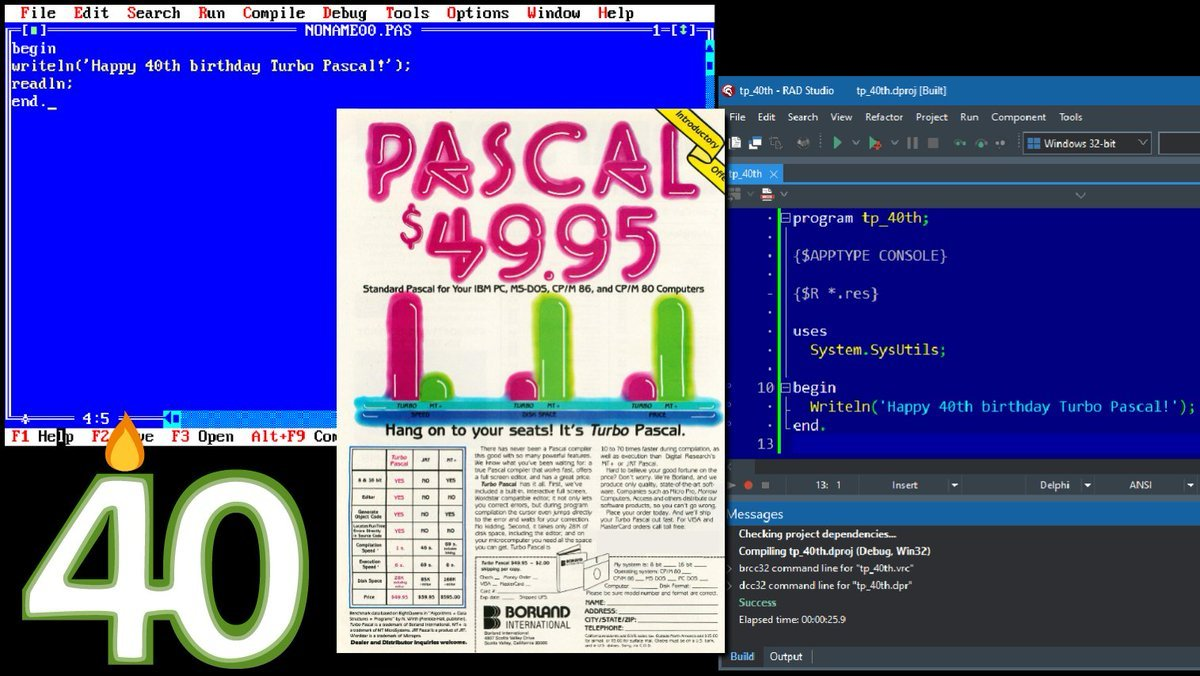Open the ANSI encoding dropdown in status bar
Screen dimensions: 1200x676
pyautogui.click(x=1188, y=485)
